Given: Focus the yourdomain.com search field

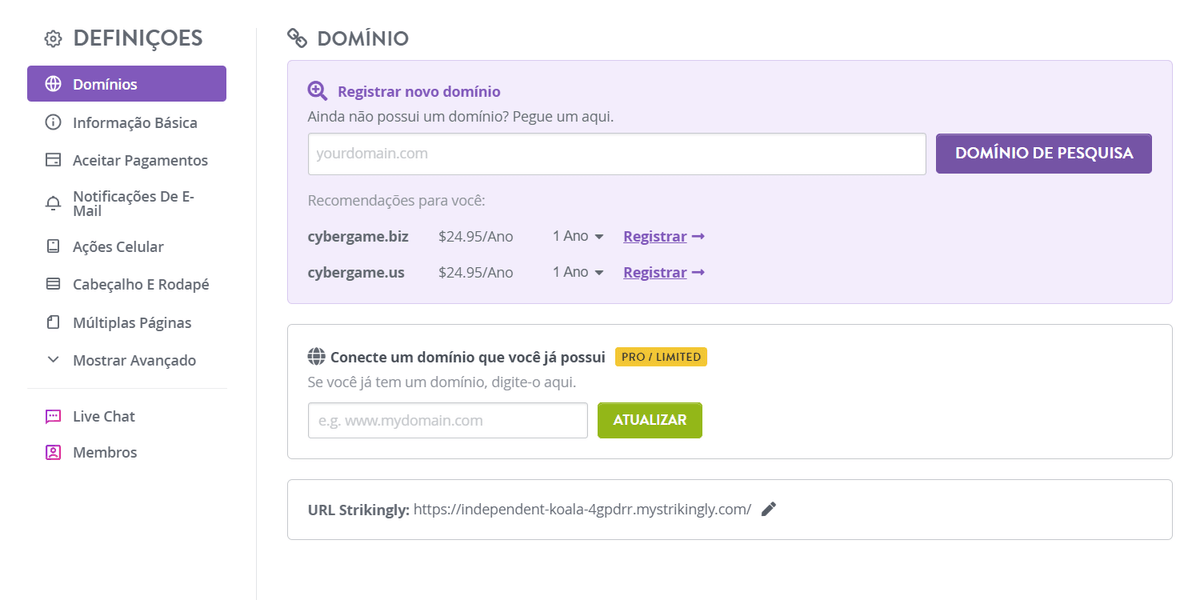Looking at the screenshot, I should (616, 154).
